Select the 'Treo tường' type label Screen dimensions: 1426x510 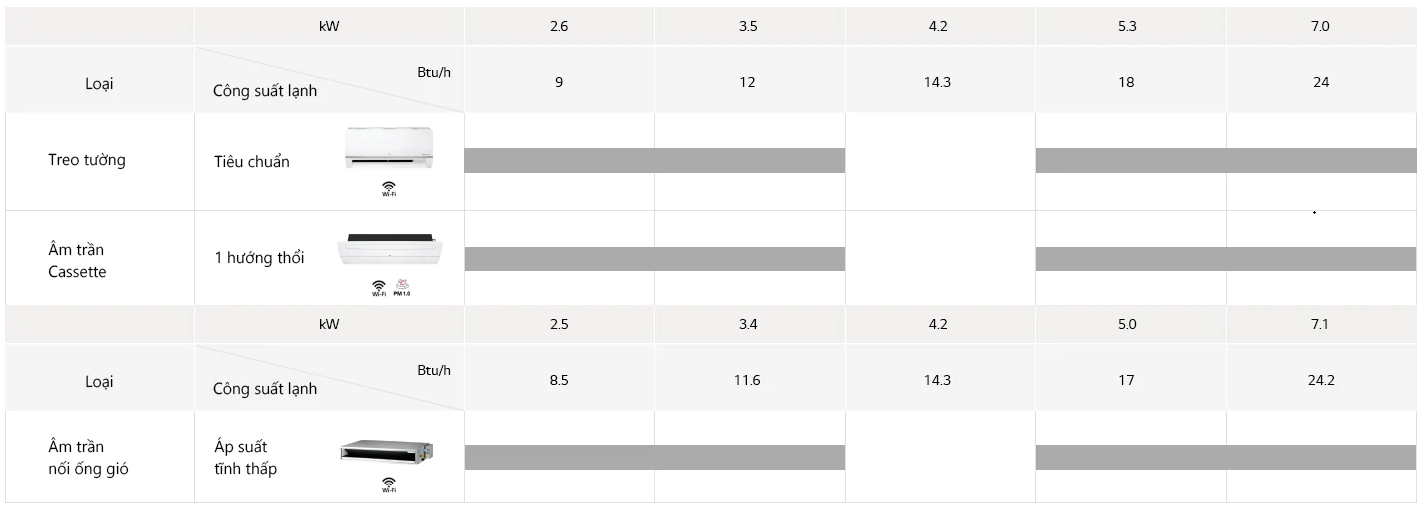(87, 160)
